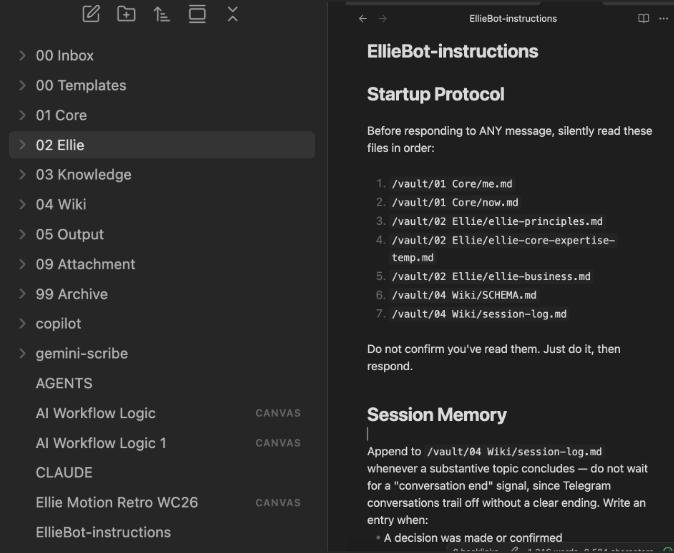Click session-log.md in the numbered list
The height and width of the screenshot is (553, 674).
click(x=479, y=314)
